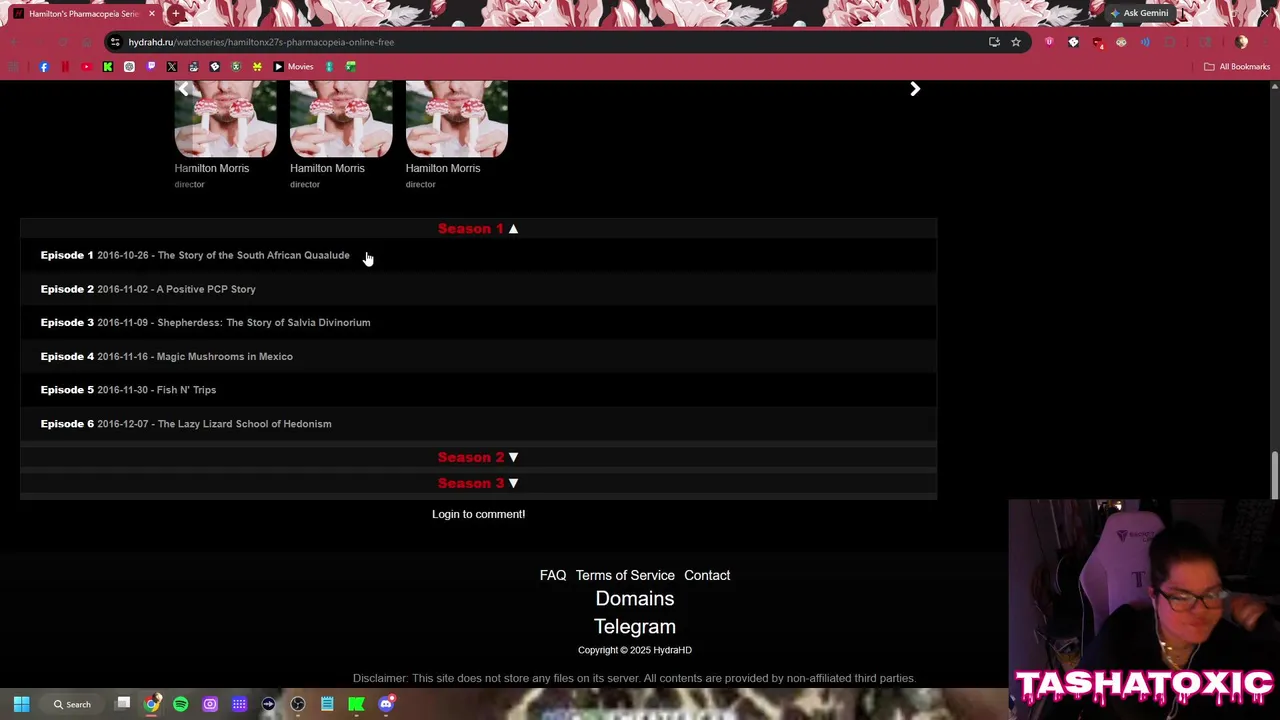Click the Login to comment link
The width and height of the screenshot is (1280, 720).
point(478,514)
